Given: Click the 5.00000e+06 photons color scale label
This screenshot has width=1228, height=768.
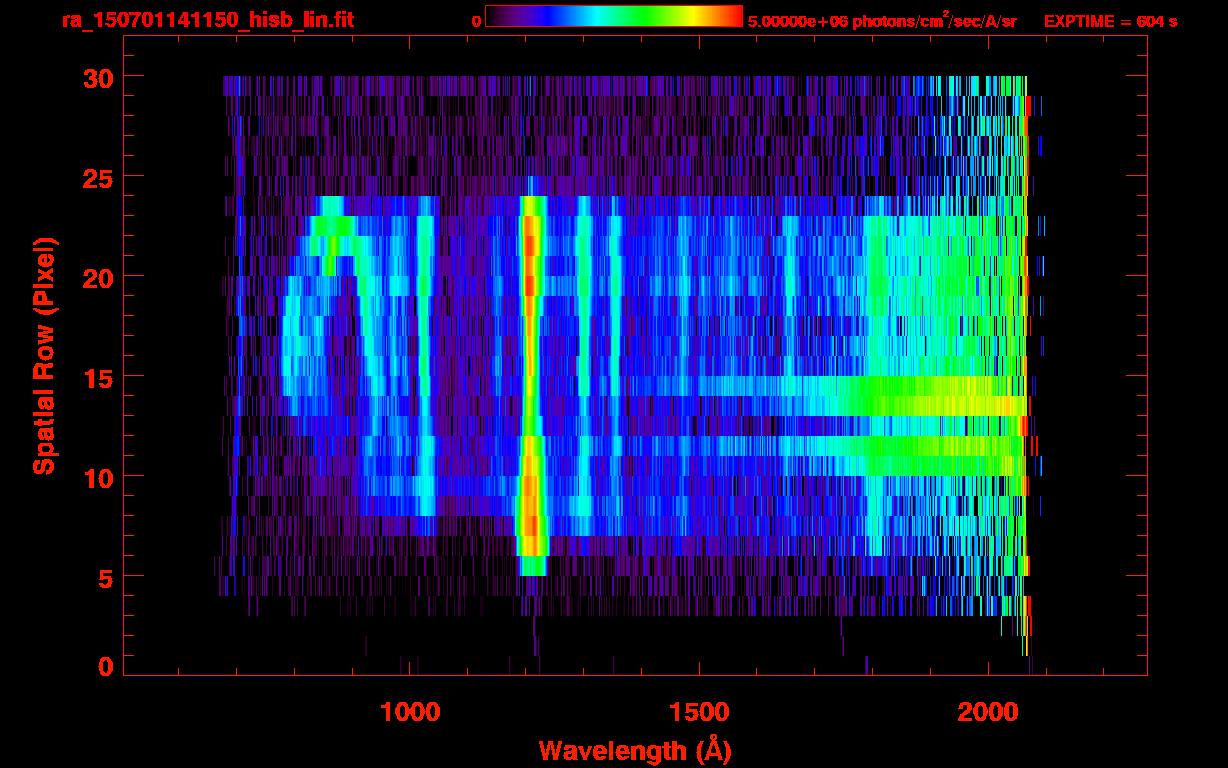Looking at the screenshot, I should [x=882, y=21].
